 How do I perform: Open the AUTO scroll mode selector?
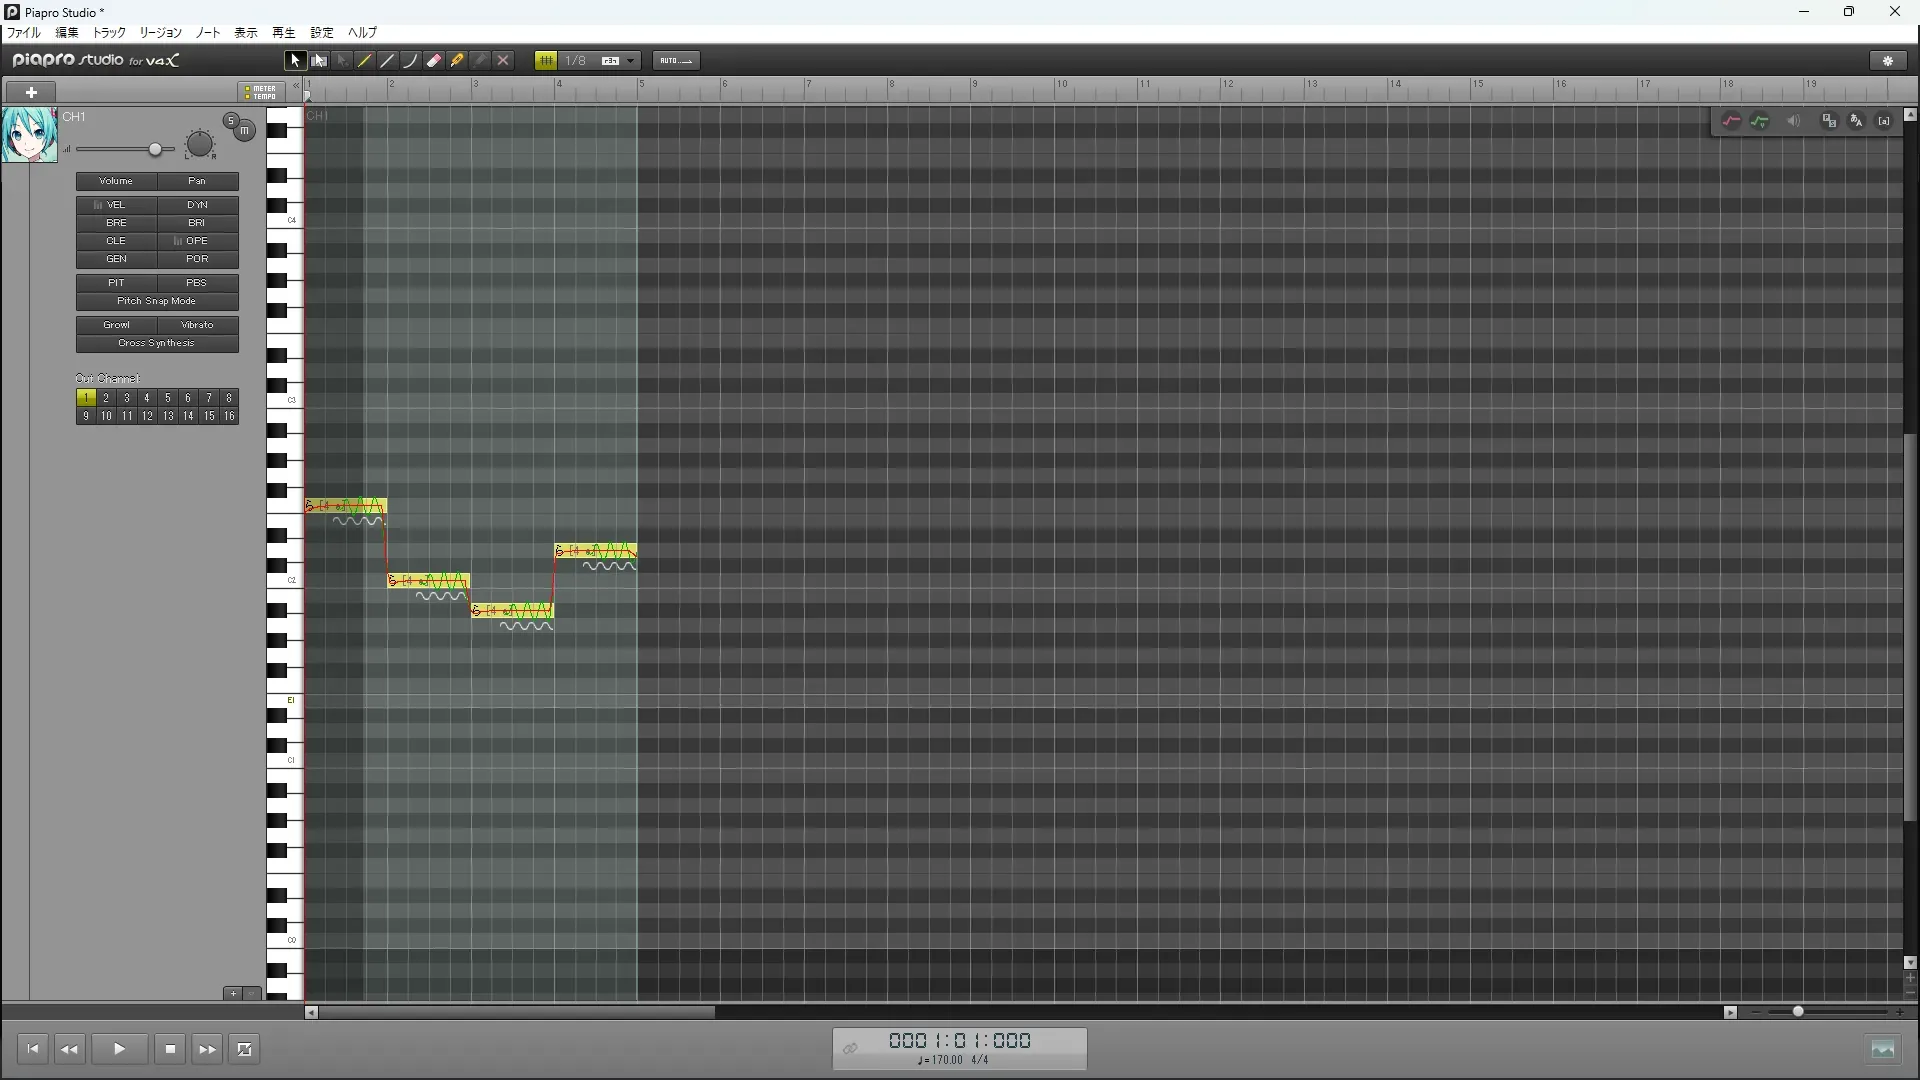pyautogui.click(x=676, y=61)
